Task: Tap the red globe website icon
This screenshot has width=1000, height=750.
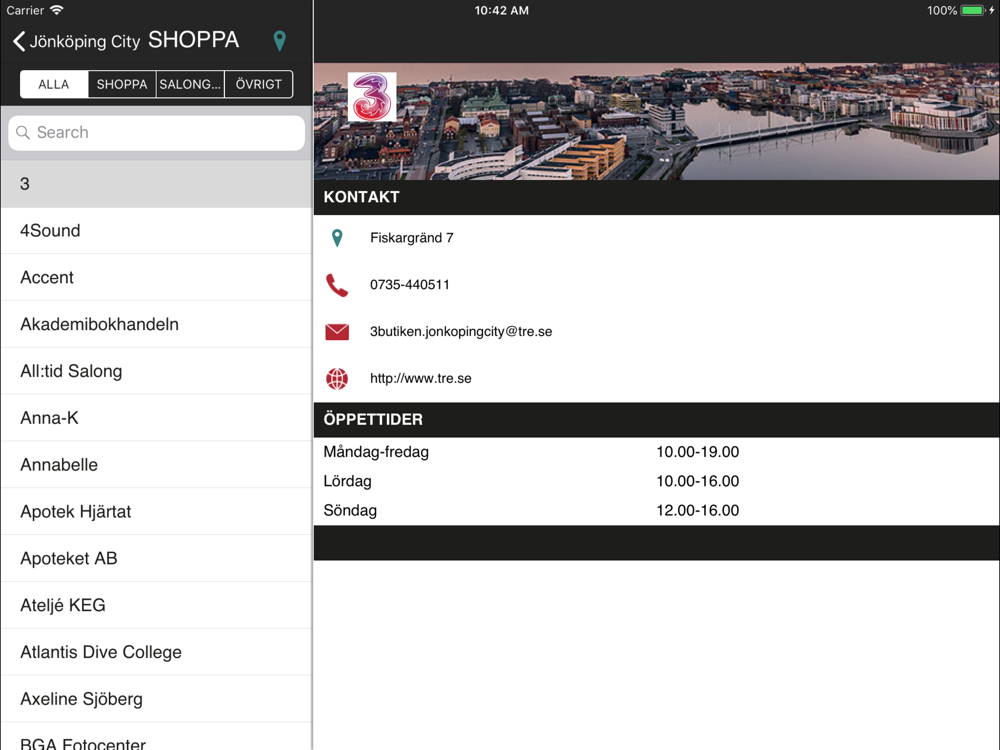Action: pos(337,379)
